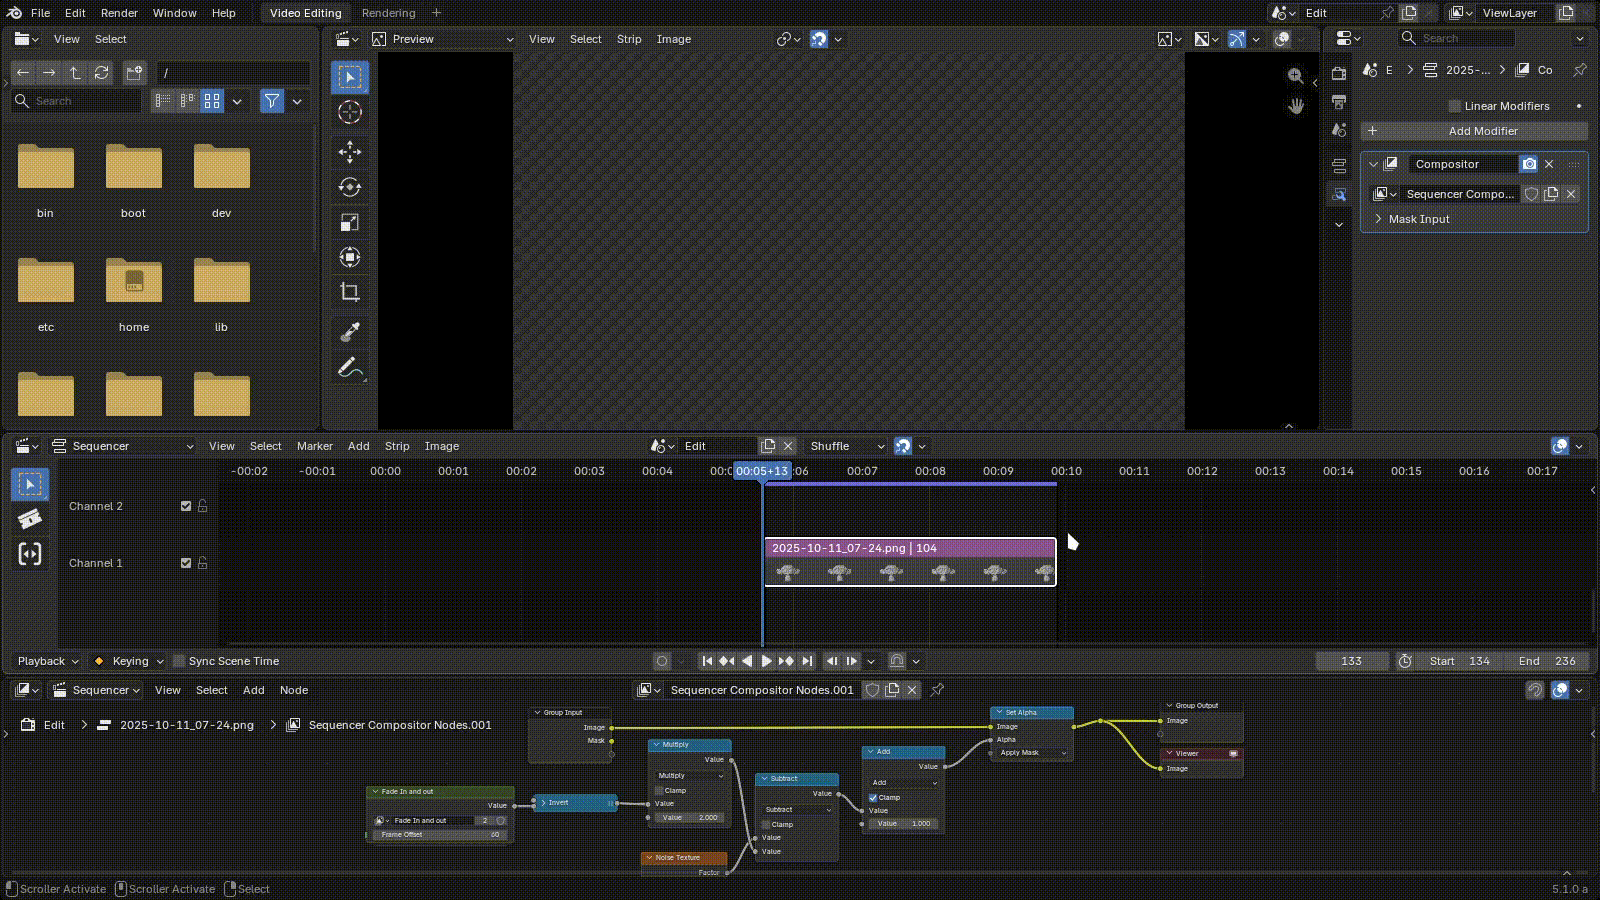The height and width of the screenshot is (900, 1600).
Task: Select the 2025-10-11_07-24.png strip in the timeline
Action: [x=910, y=562]
